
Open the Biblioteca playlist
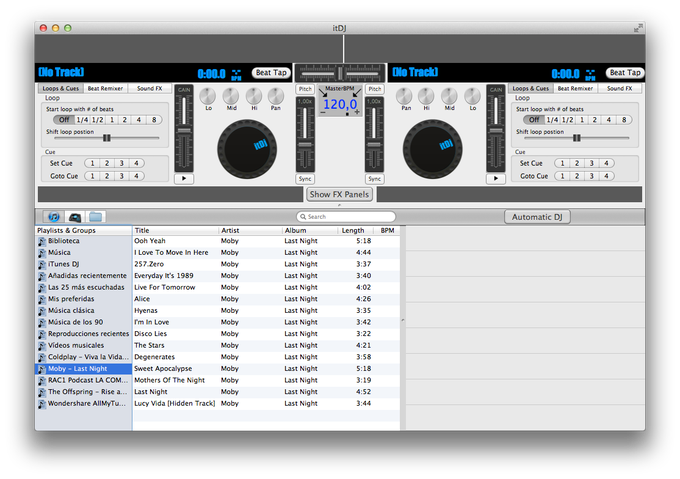coord(83,241)
